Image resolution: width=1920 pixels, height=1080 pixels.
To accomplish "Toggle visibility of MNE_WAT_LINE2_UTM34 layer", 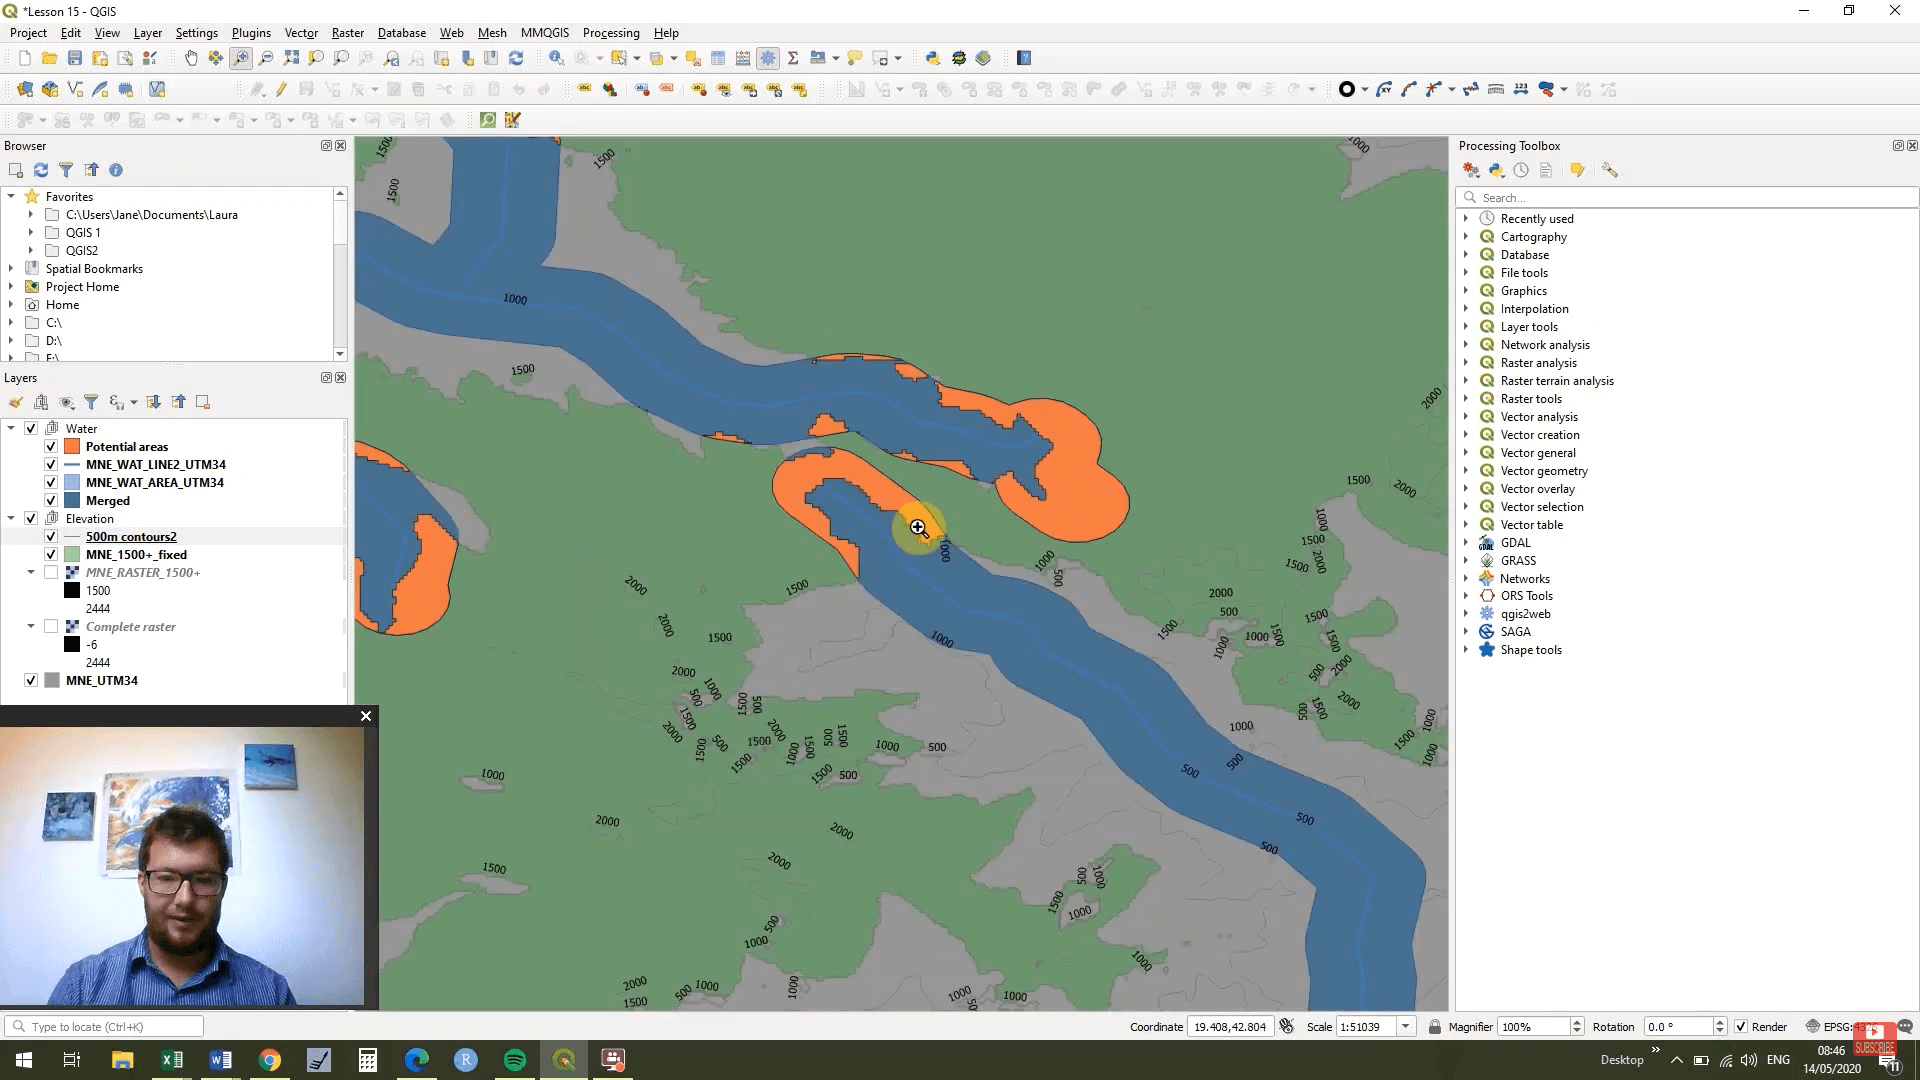I will tap(51, 465).
